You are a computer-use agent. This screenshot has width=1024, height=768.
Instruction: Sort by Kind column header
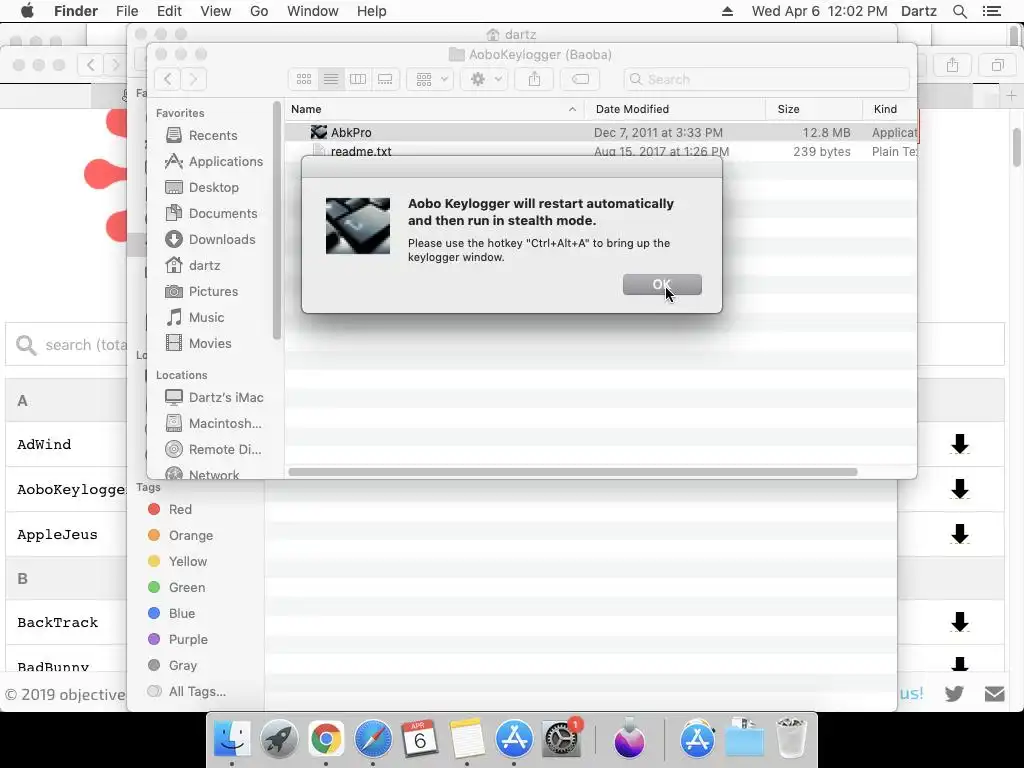click(x=889, y=109)
